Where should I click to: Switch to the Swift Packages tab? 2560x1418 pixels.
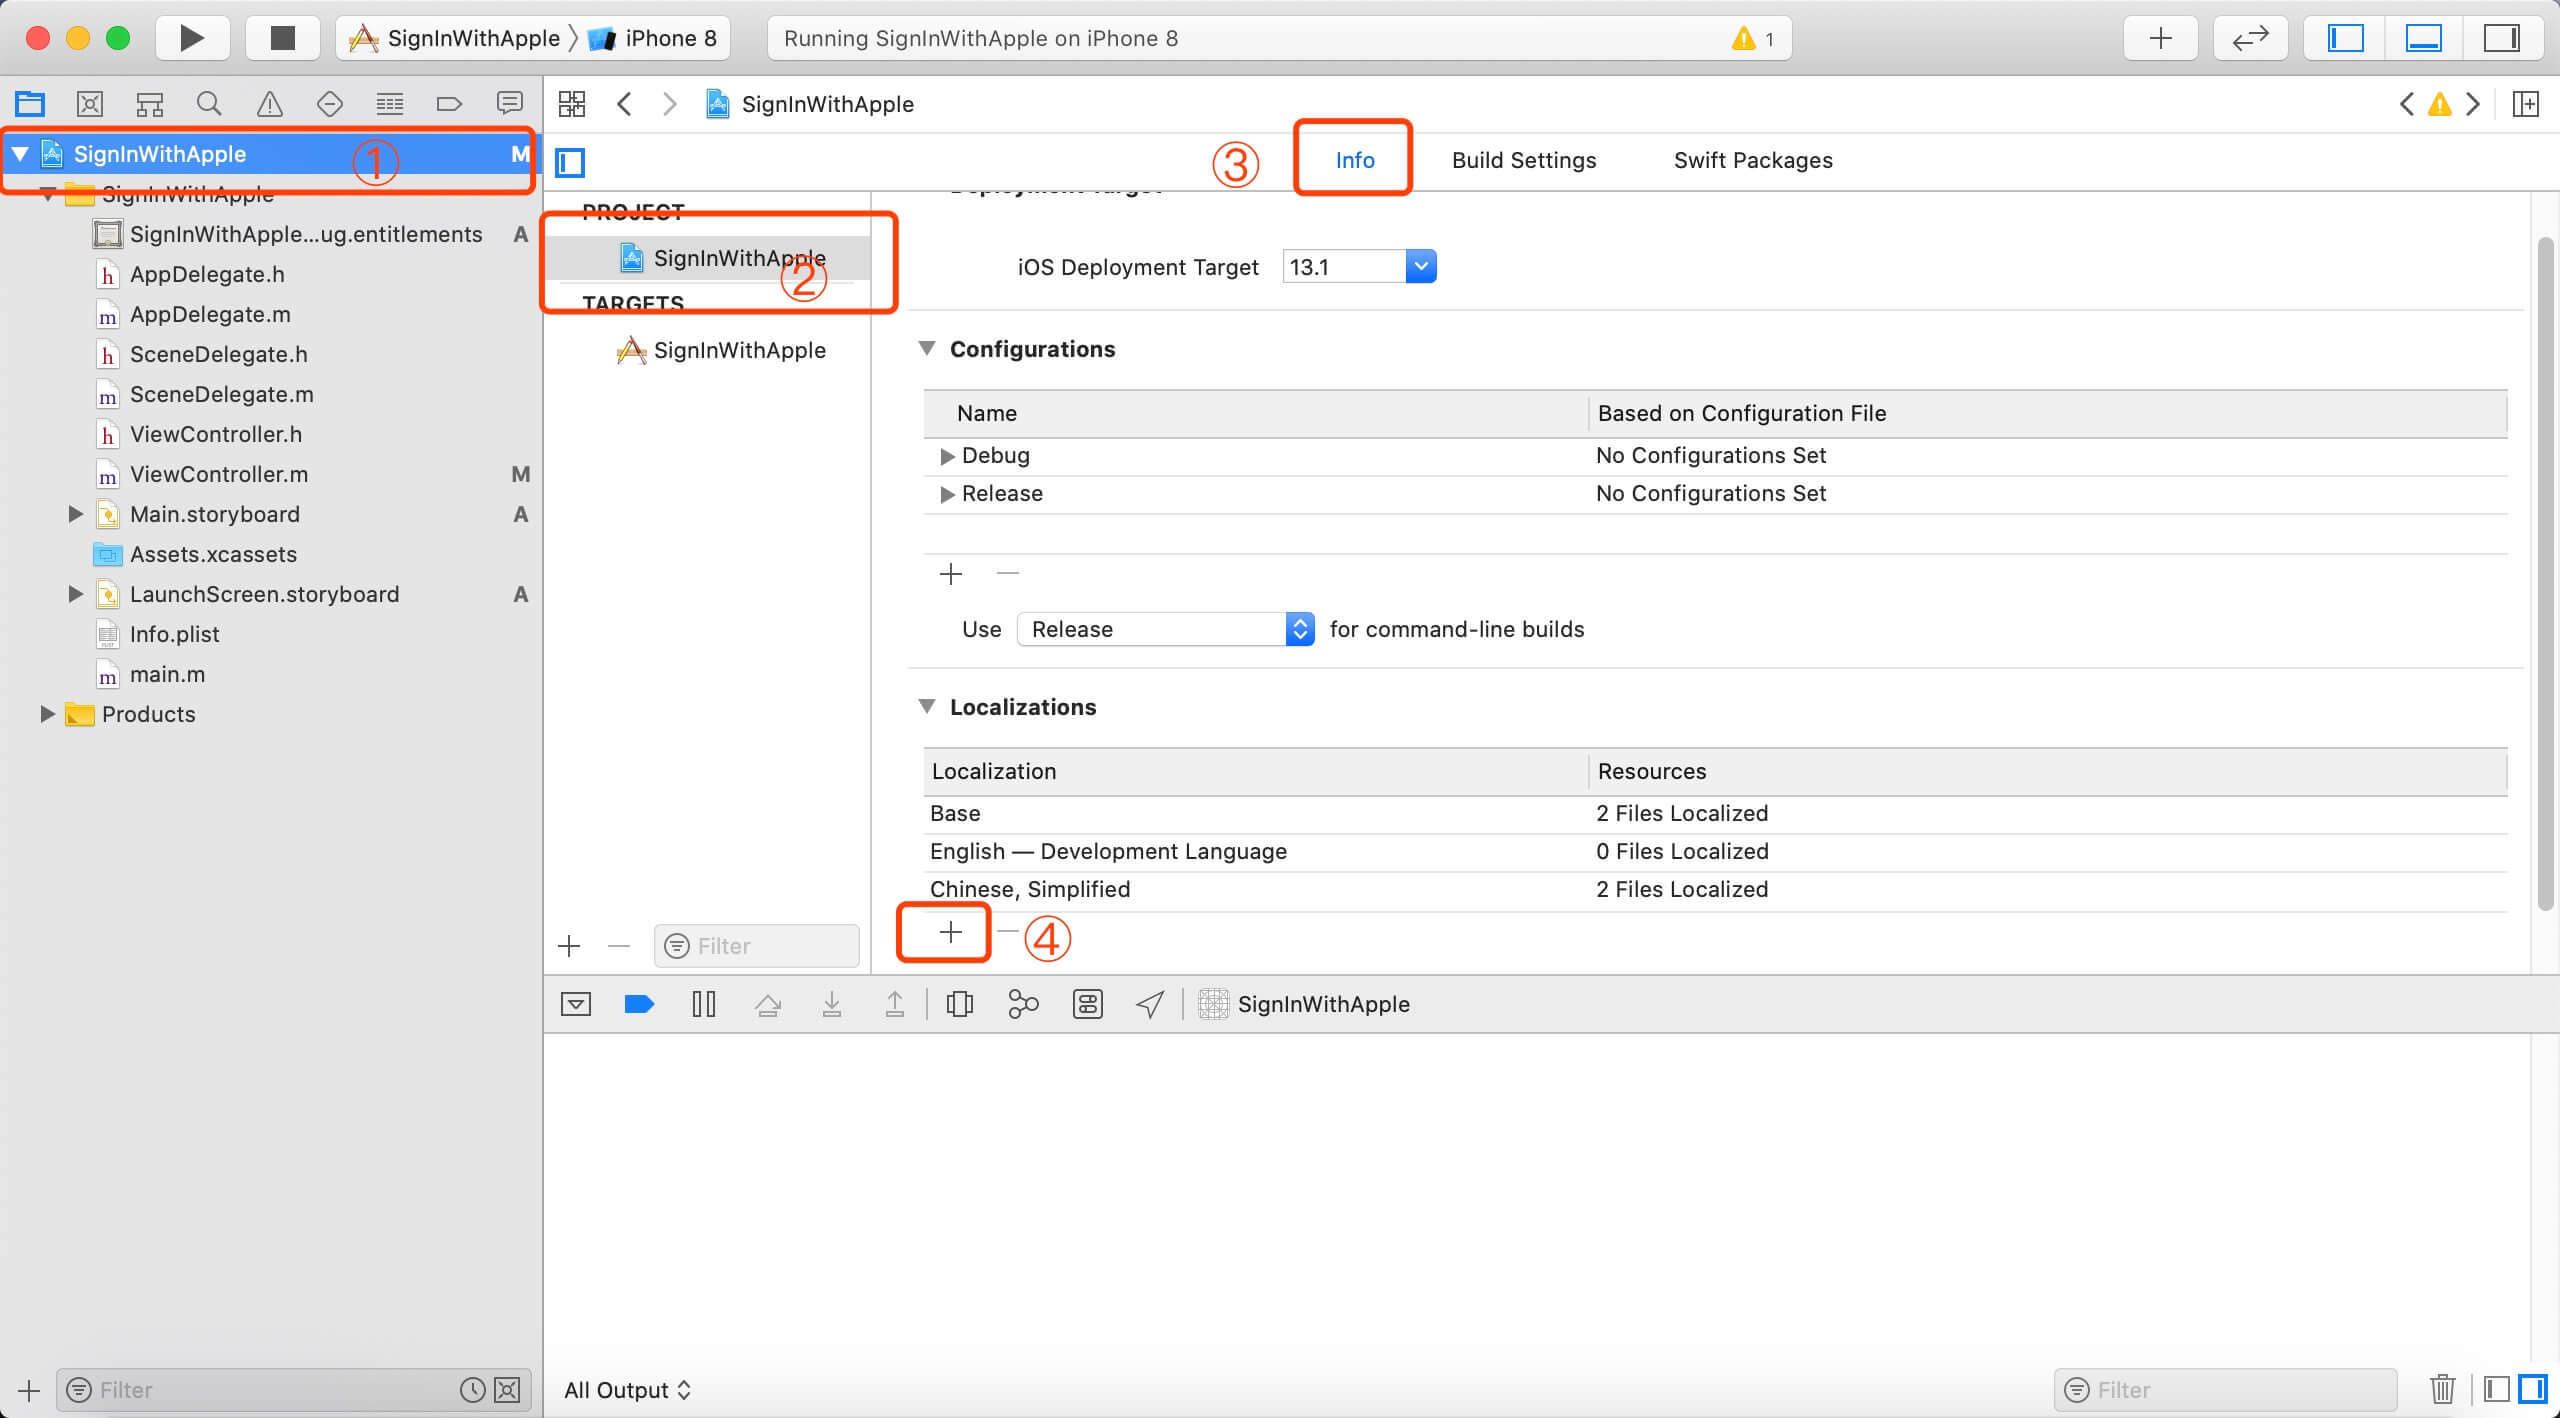[x=1753, y=160]
